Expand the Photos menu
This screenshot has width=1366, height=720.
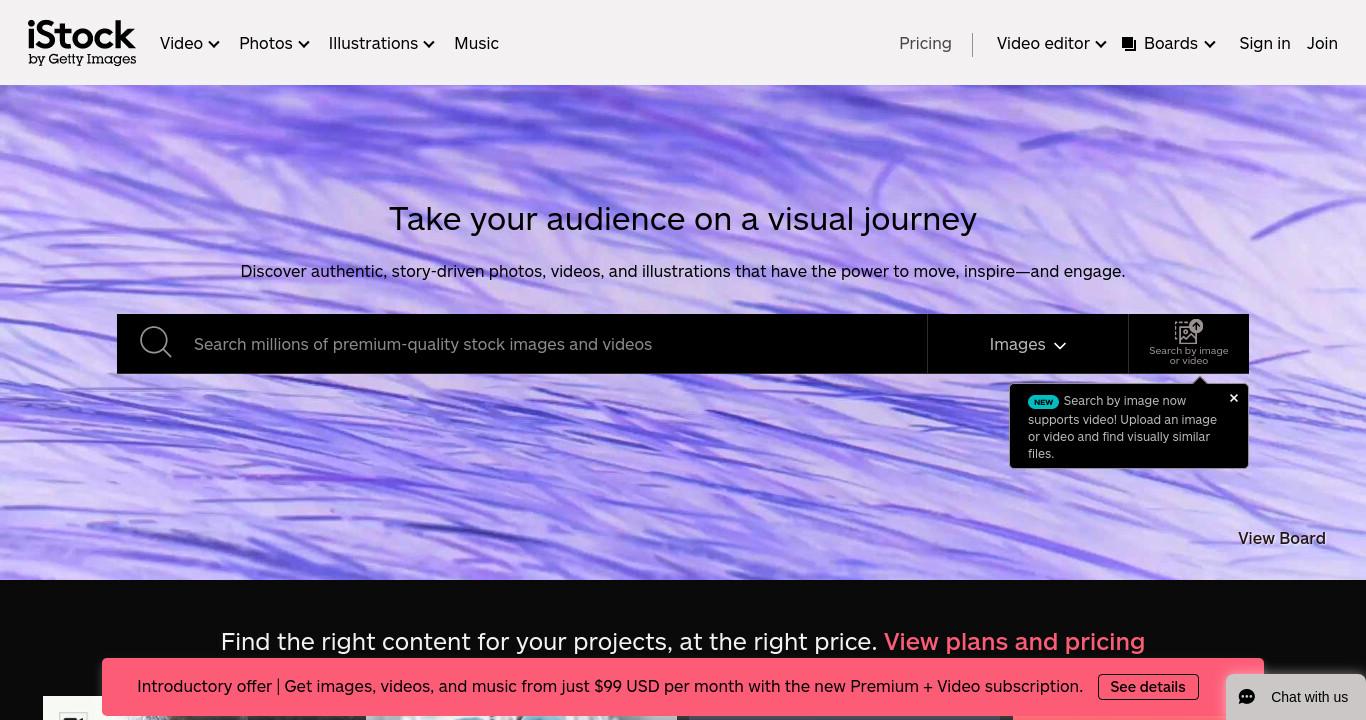point(274,43)
